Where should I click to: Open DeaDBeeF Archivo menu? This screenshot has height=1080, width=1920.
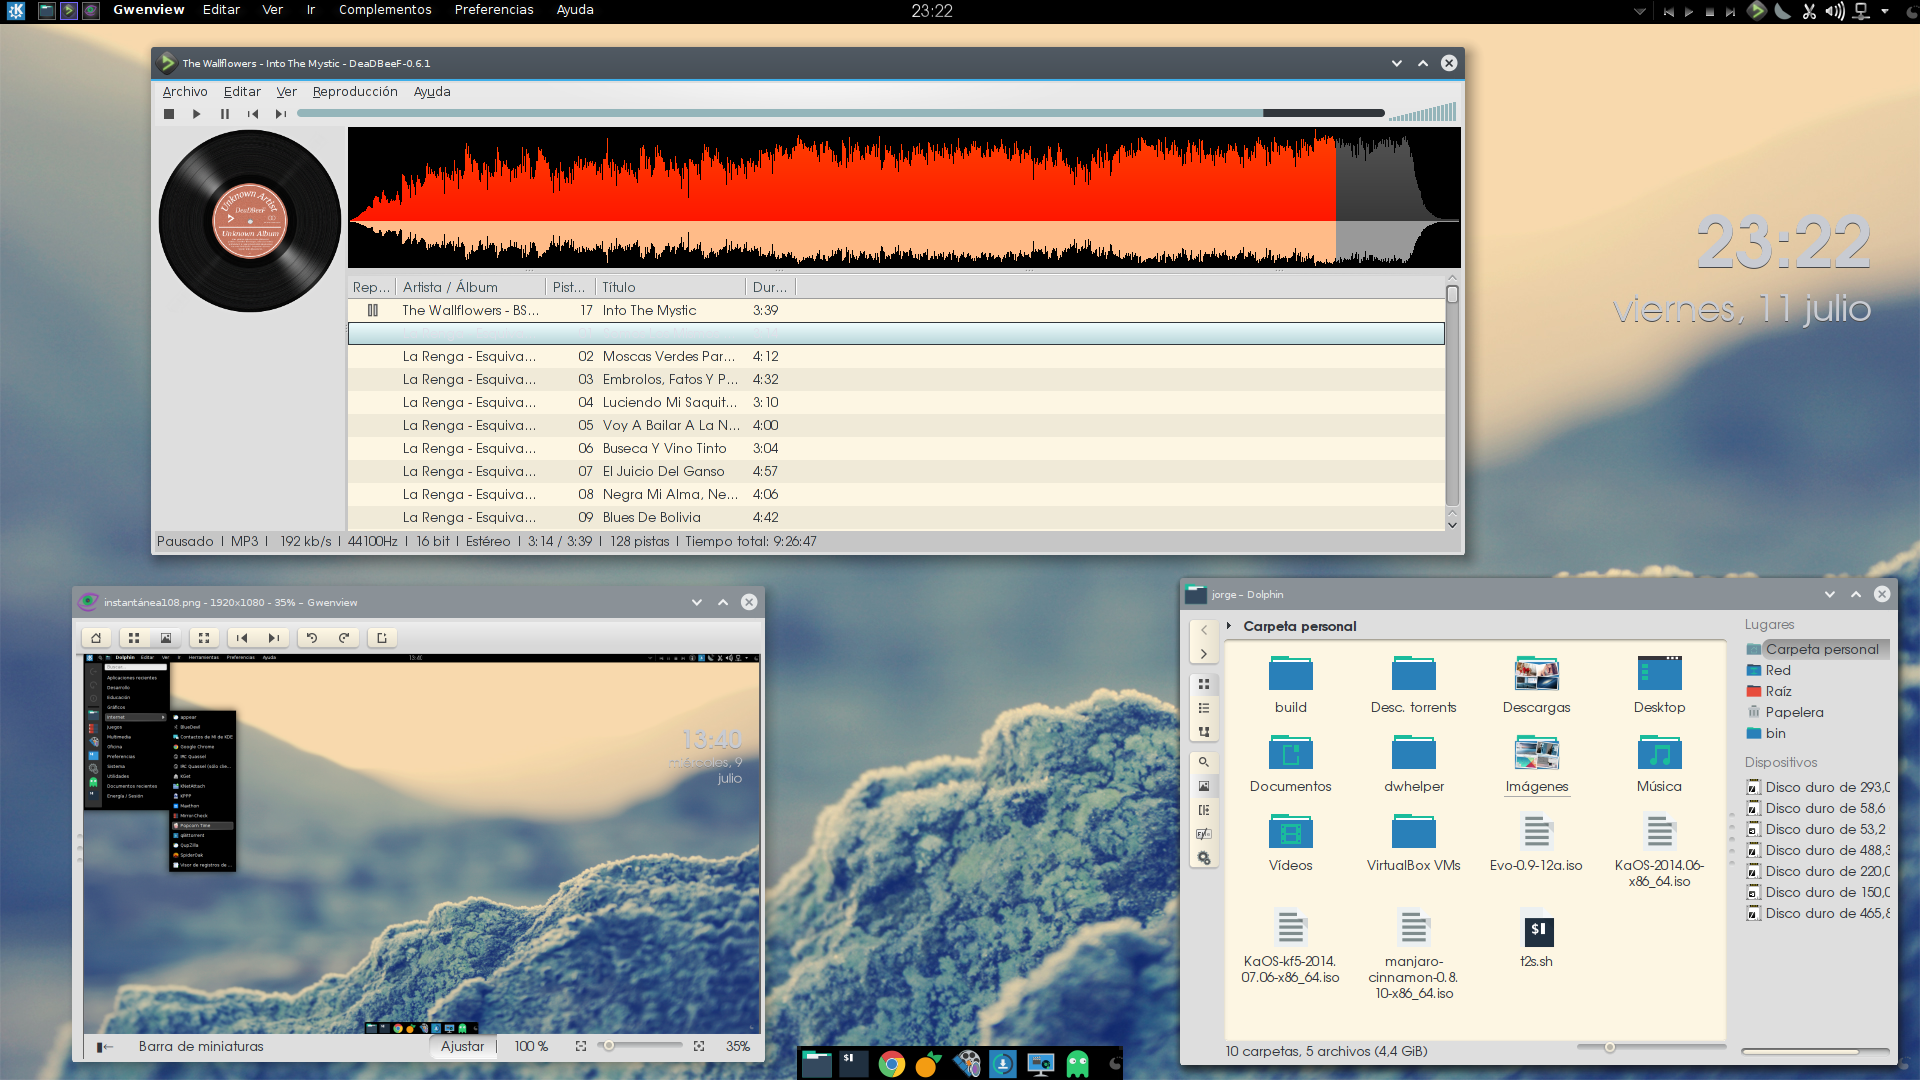click(x=185, y=91)
